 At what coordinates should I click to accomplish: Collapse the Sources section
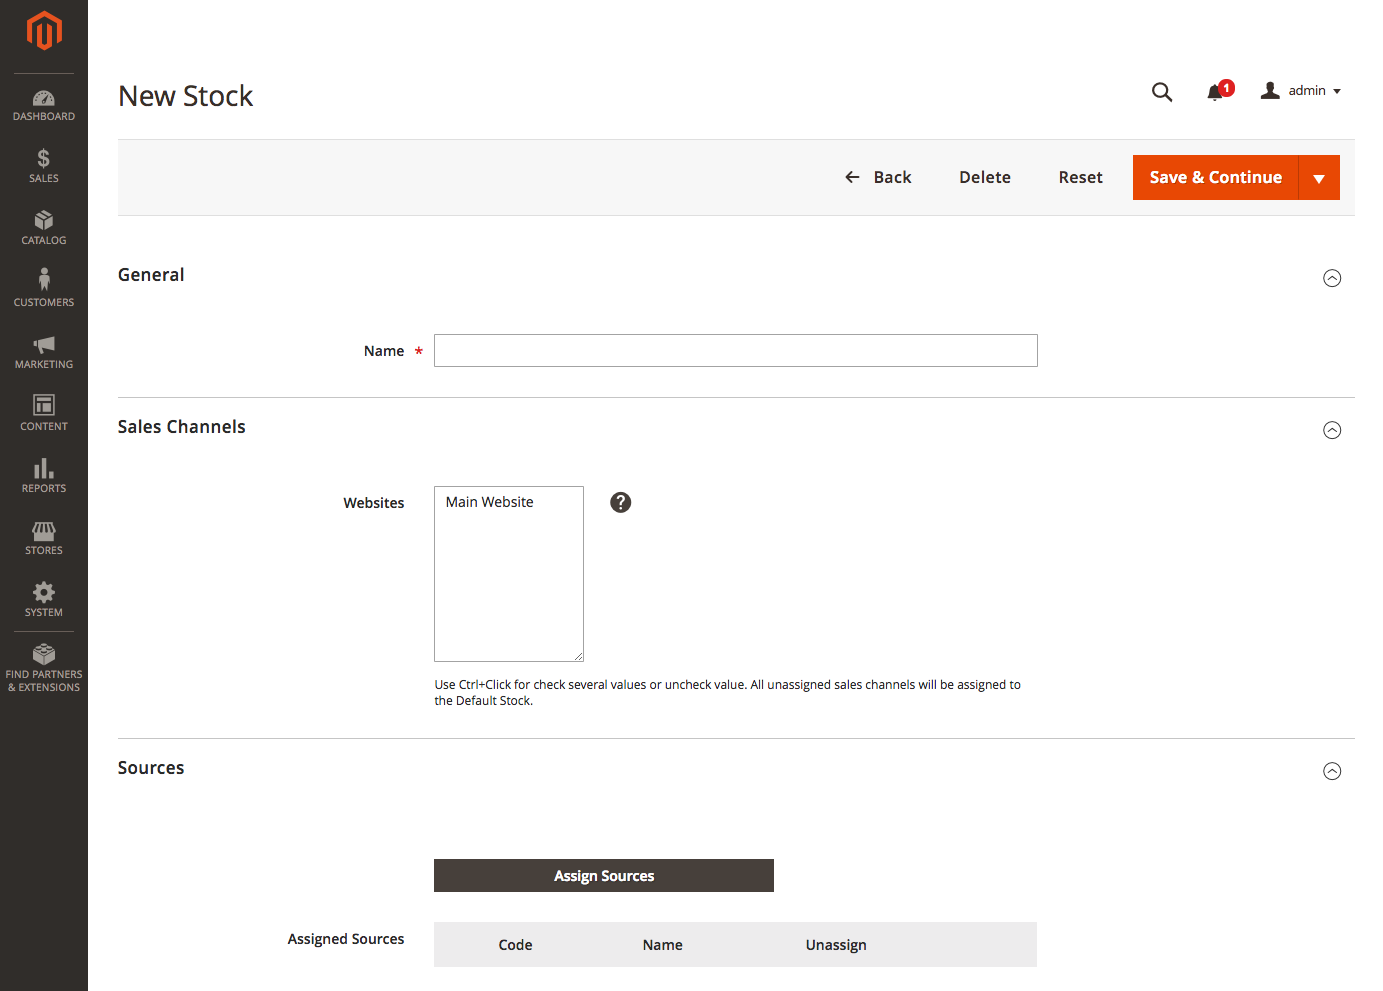click(x=1332, y=771)
